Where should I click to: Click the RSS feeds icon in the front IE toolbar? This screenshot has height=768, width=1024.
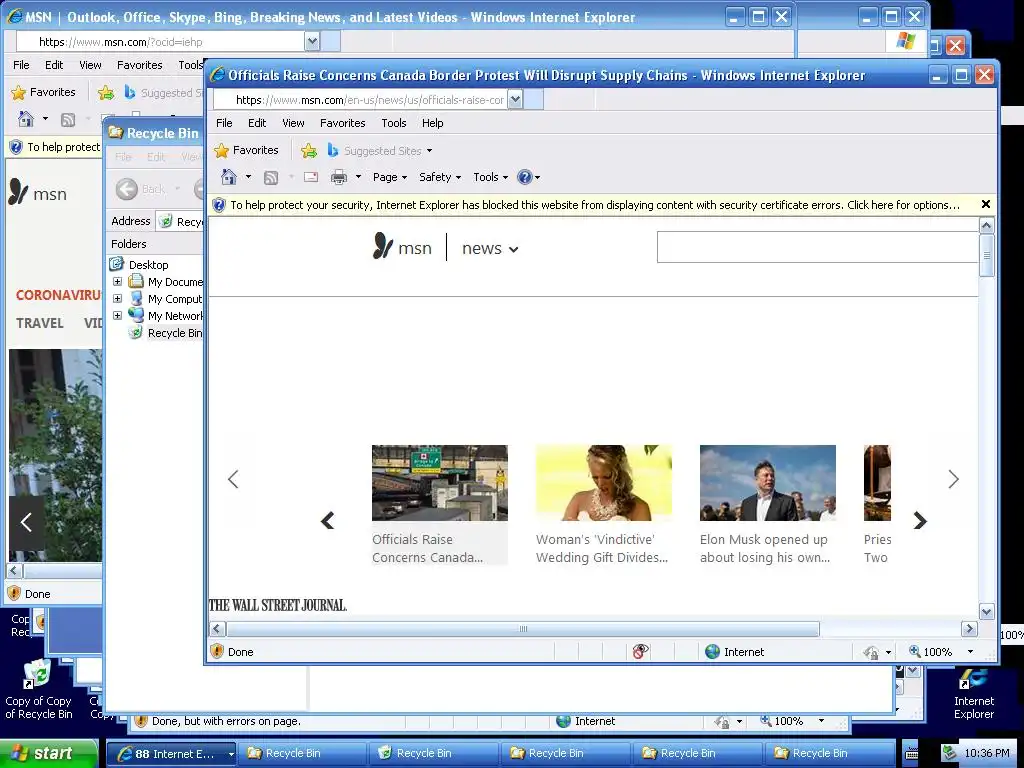tap(271, 177)
